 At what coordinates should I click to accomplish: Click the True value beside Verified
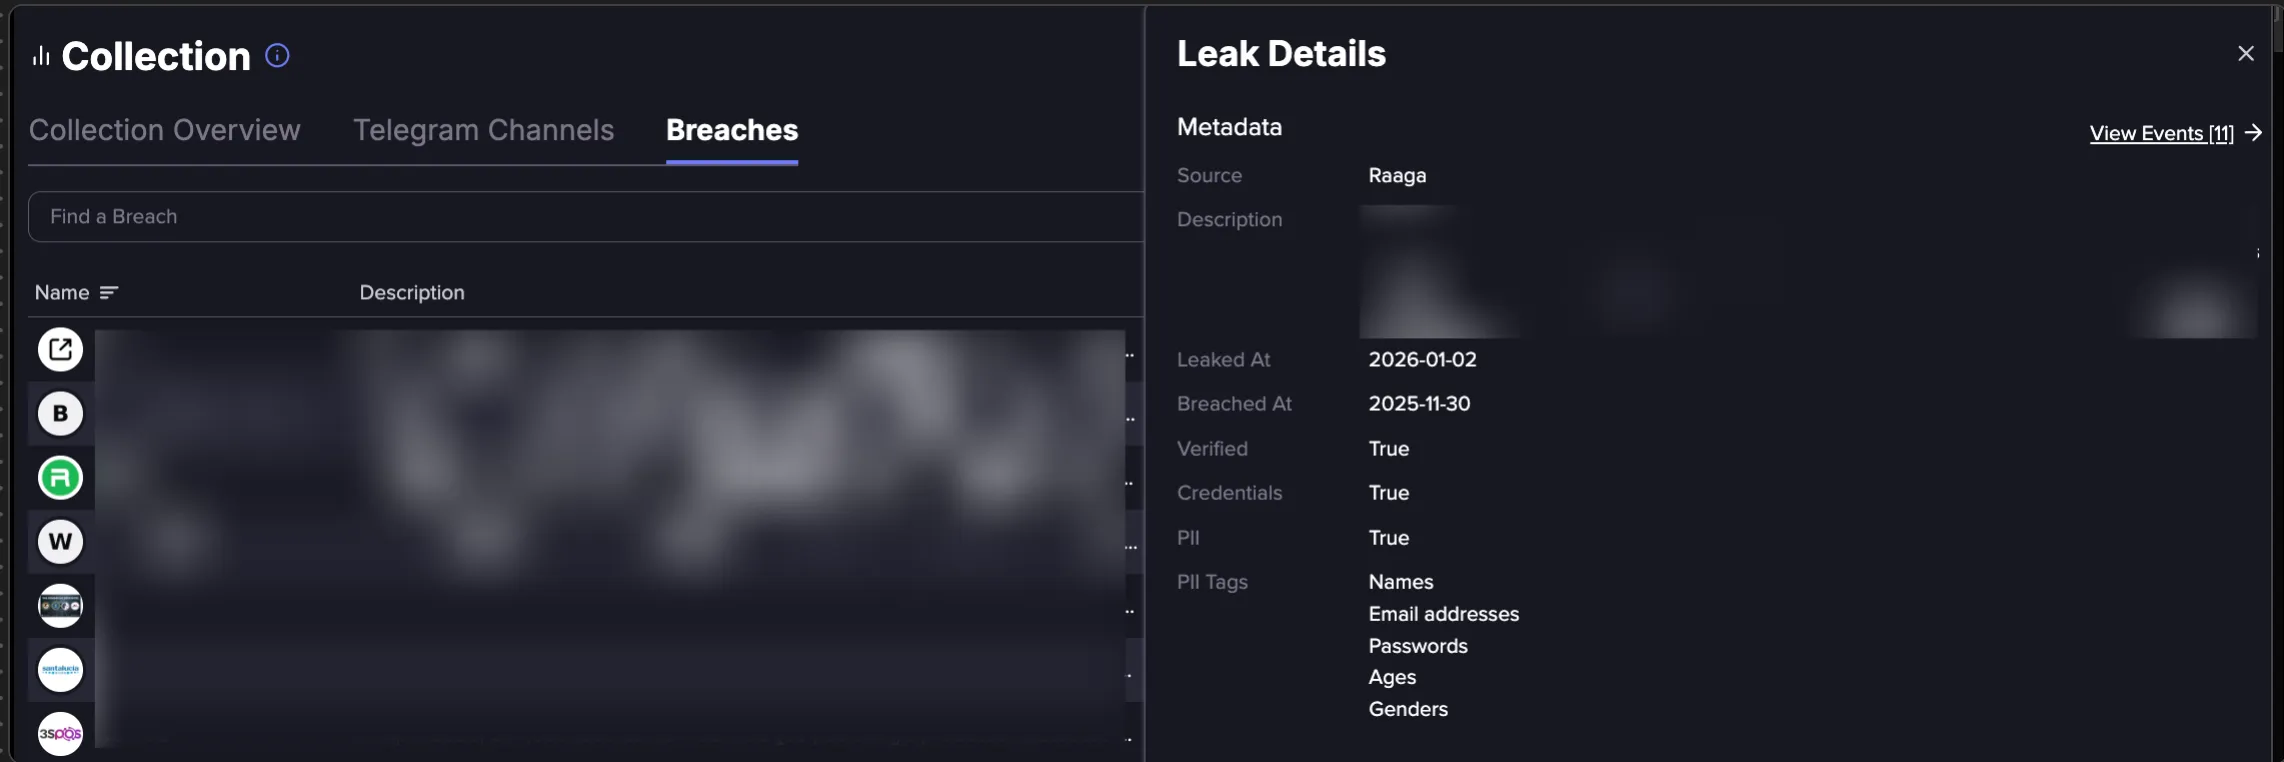(1389, 448)
